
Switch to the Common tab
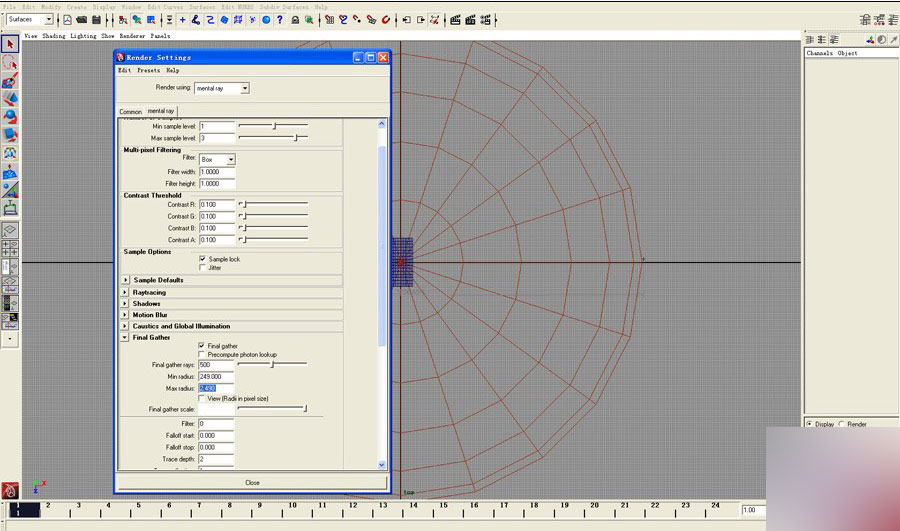click(130, 111)
